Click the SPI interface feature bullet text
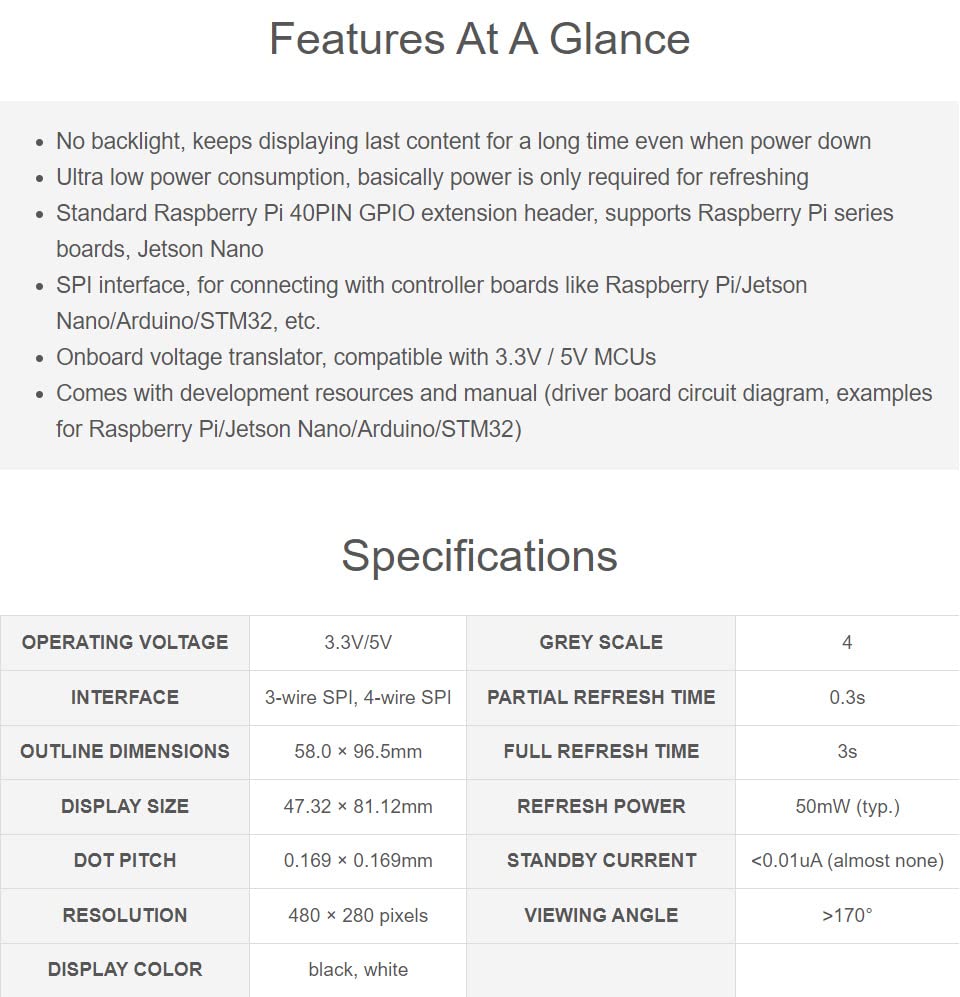Image resolution: width=960 pixels, height=997 pixels. click(x=431, y=285)
